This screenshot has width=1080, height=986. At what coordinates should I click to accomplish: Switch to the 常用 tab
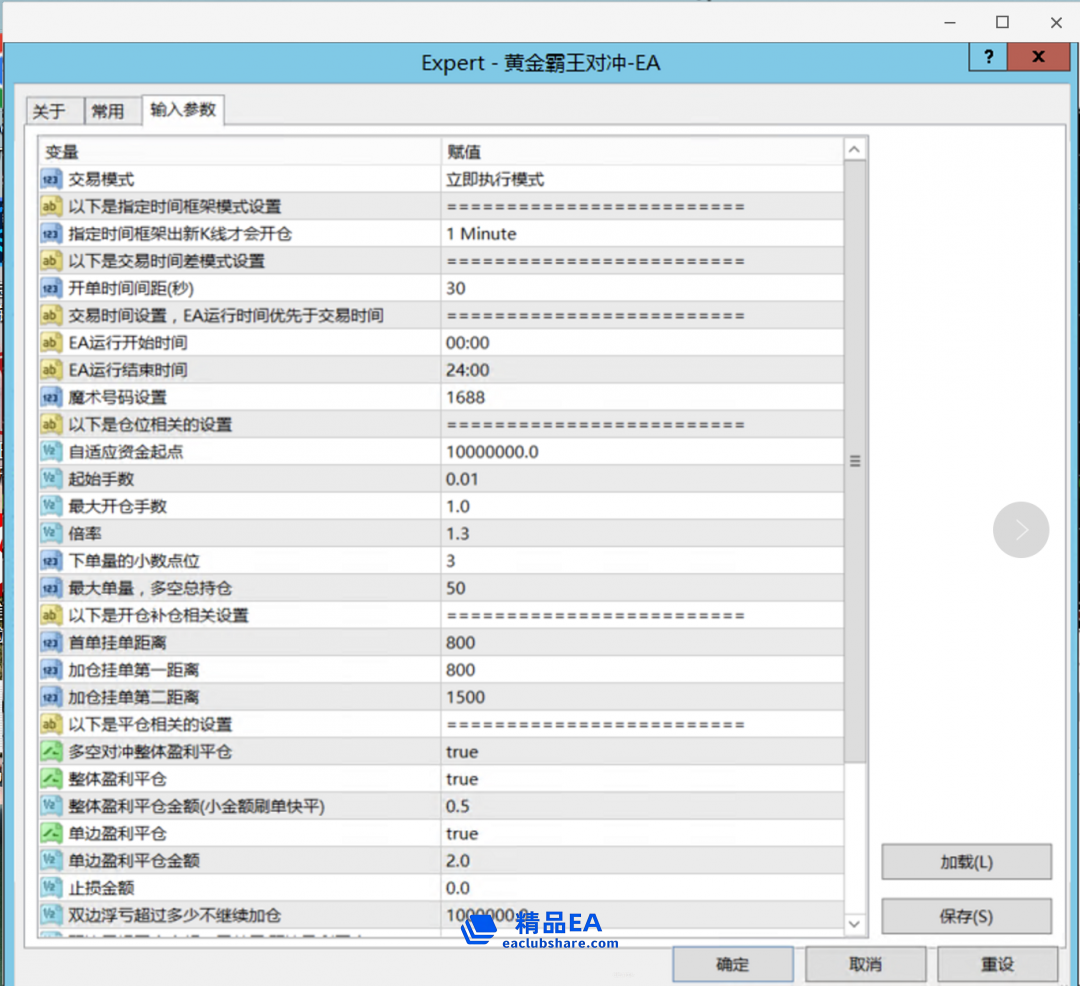click(108, 111)
